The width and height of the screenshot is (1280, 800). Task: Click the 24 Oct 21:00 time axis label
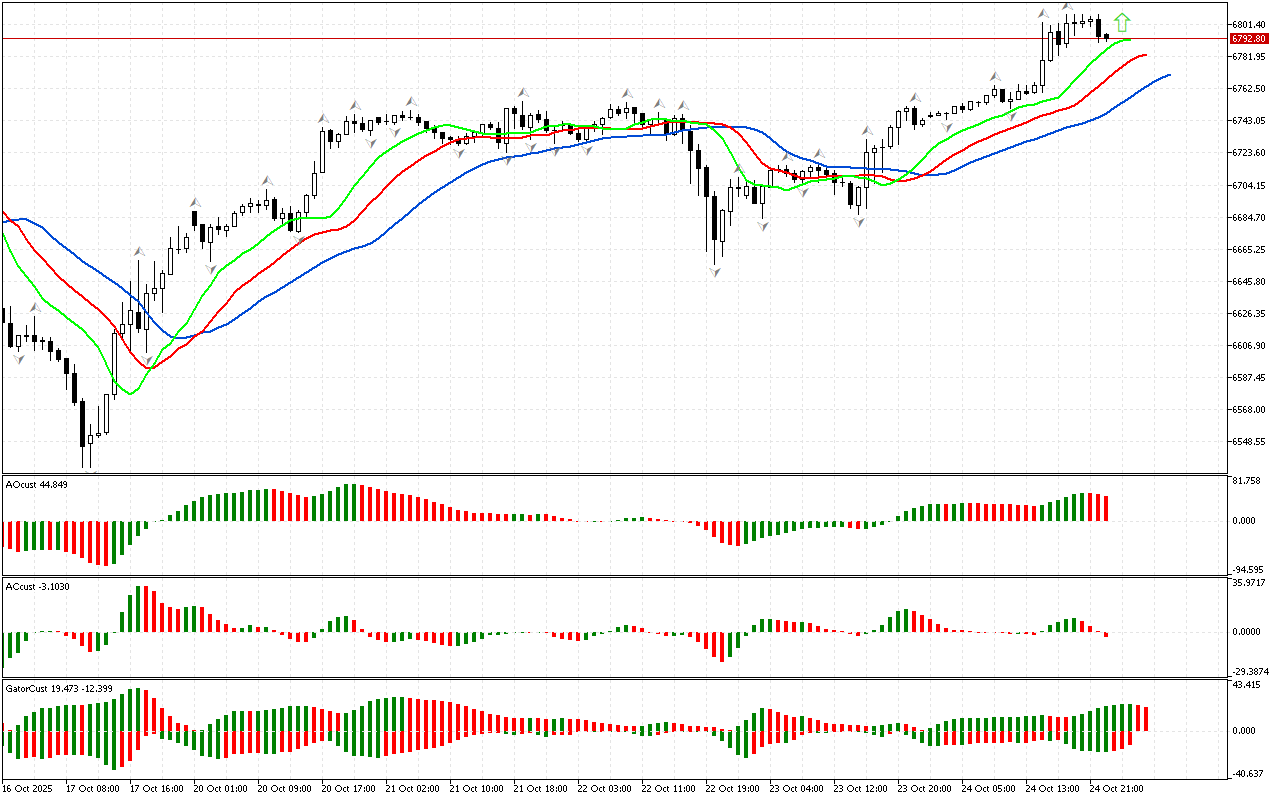pos(1115,789)
